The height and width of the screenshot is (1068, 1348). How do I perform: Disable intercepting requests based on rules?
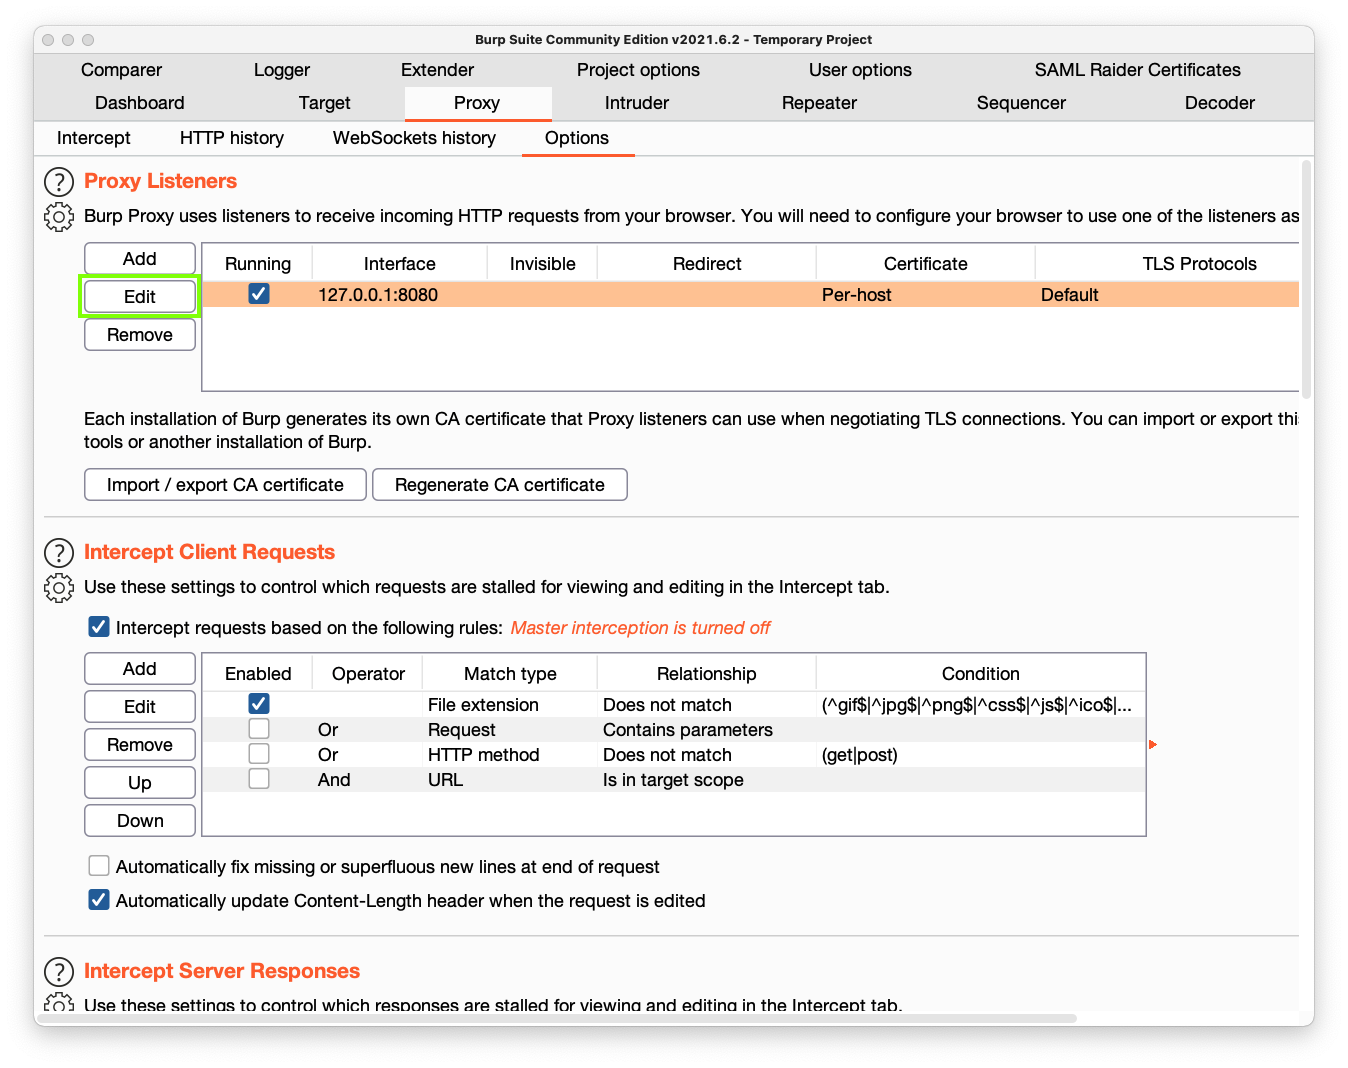pyautogui.click(x=99, y=627)
